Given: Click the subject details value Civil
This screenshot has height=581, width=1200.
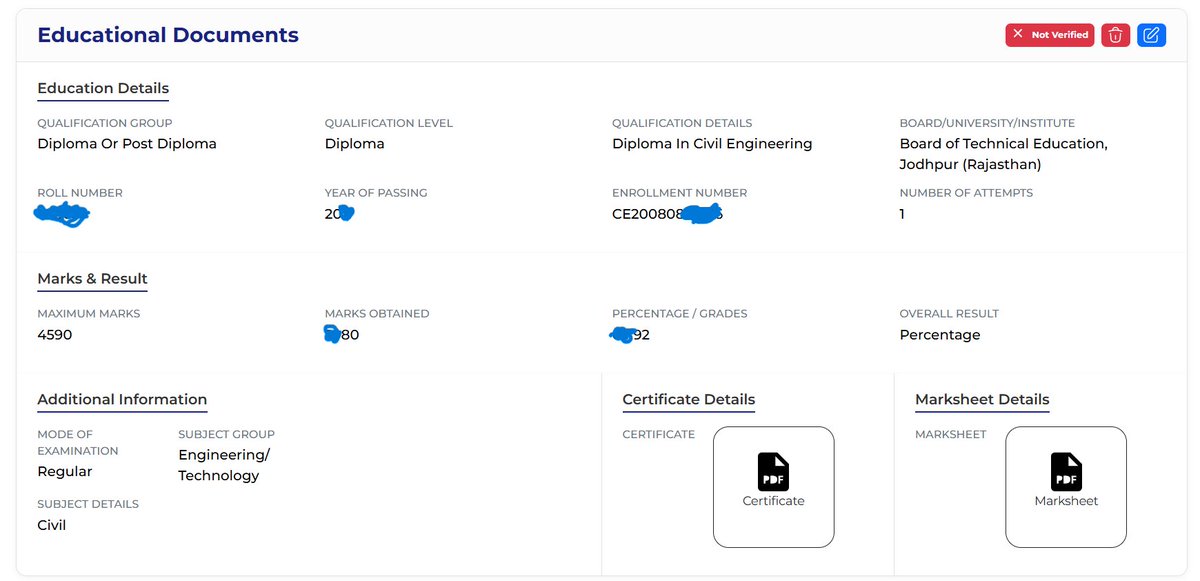Looking at the screenshot, I should [x=52, y=525].
